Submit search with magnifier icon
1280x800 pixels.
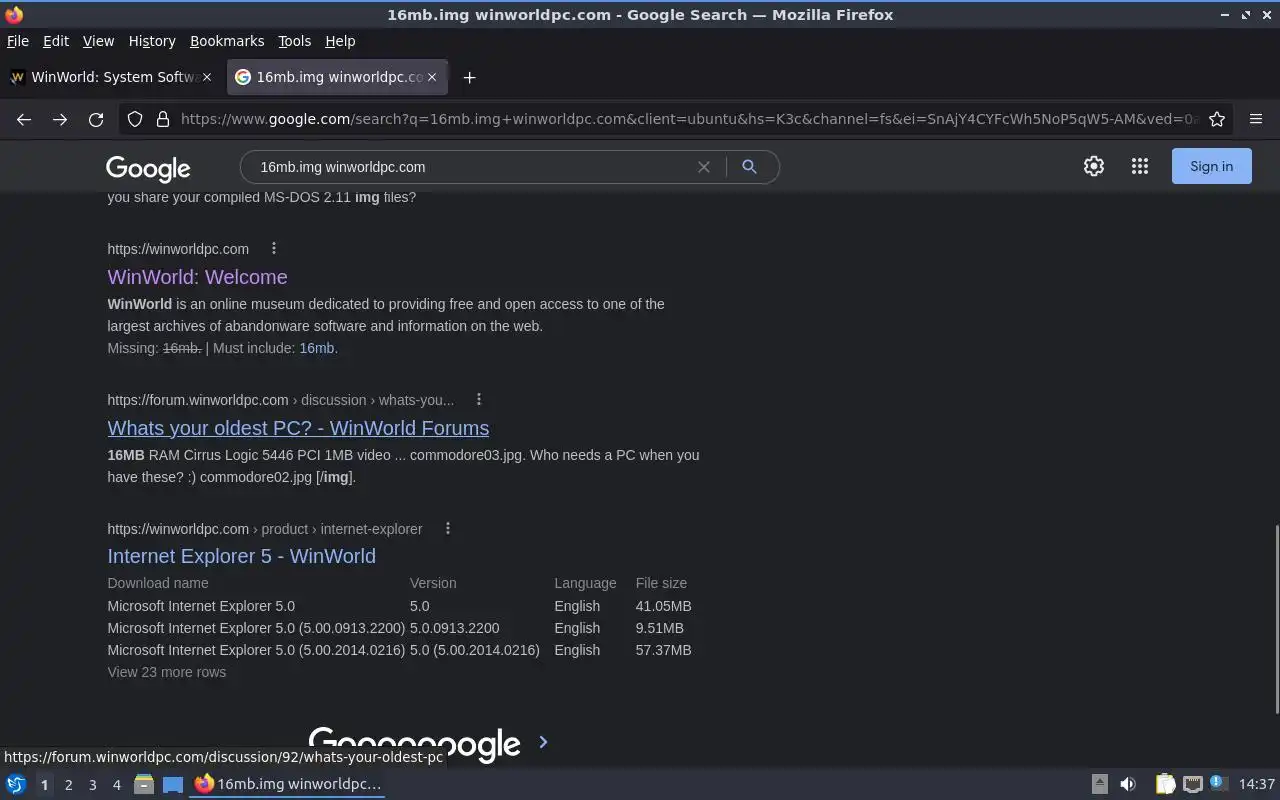tap(749, 167)
